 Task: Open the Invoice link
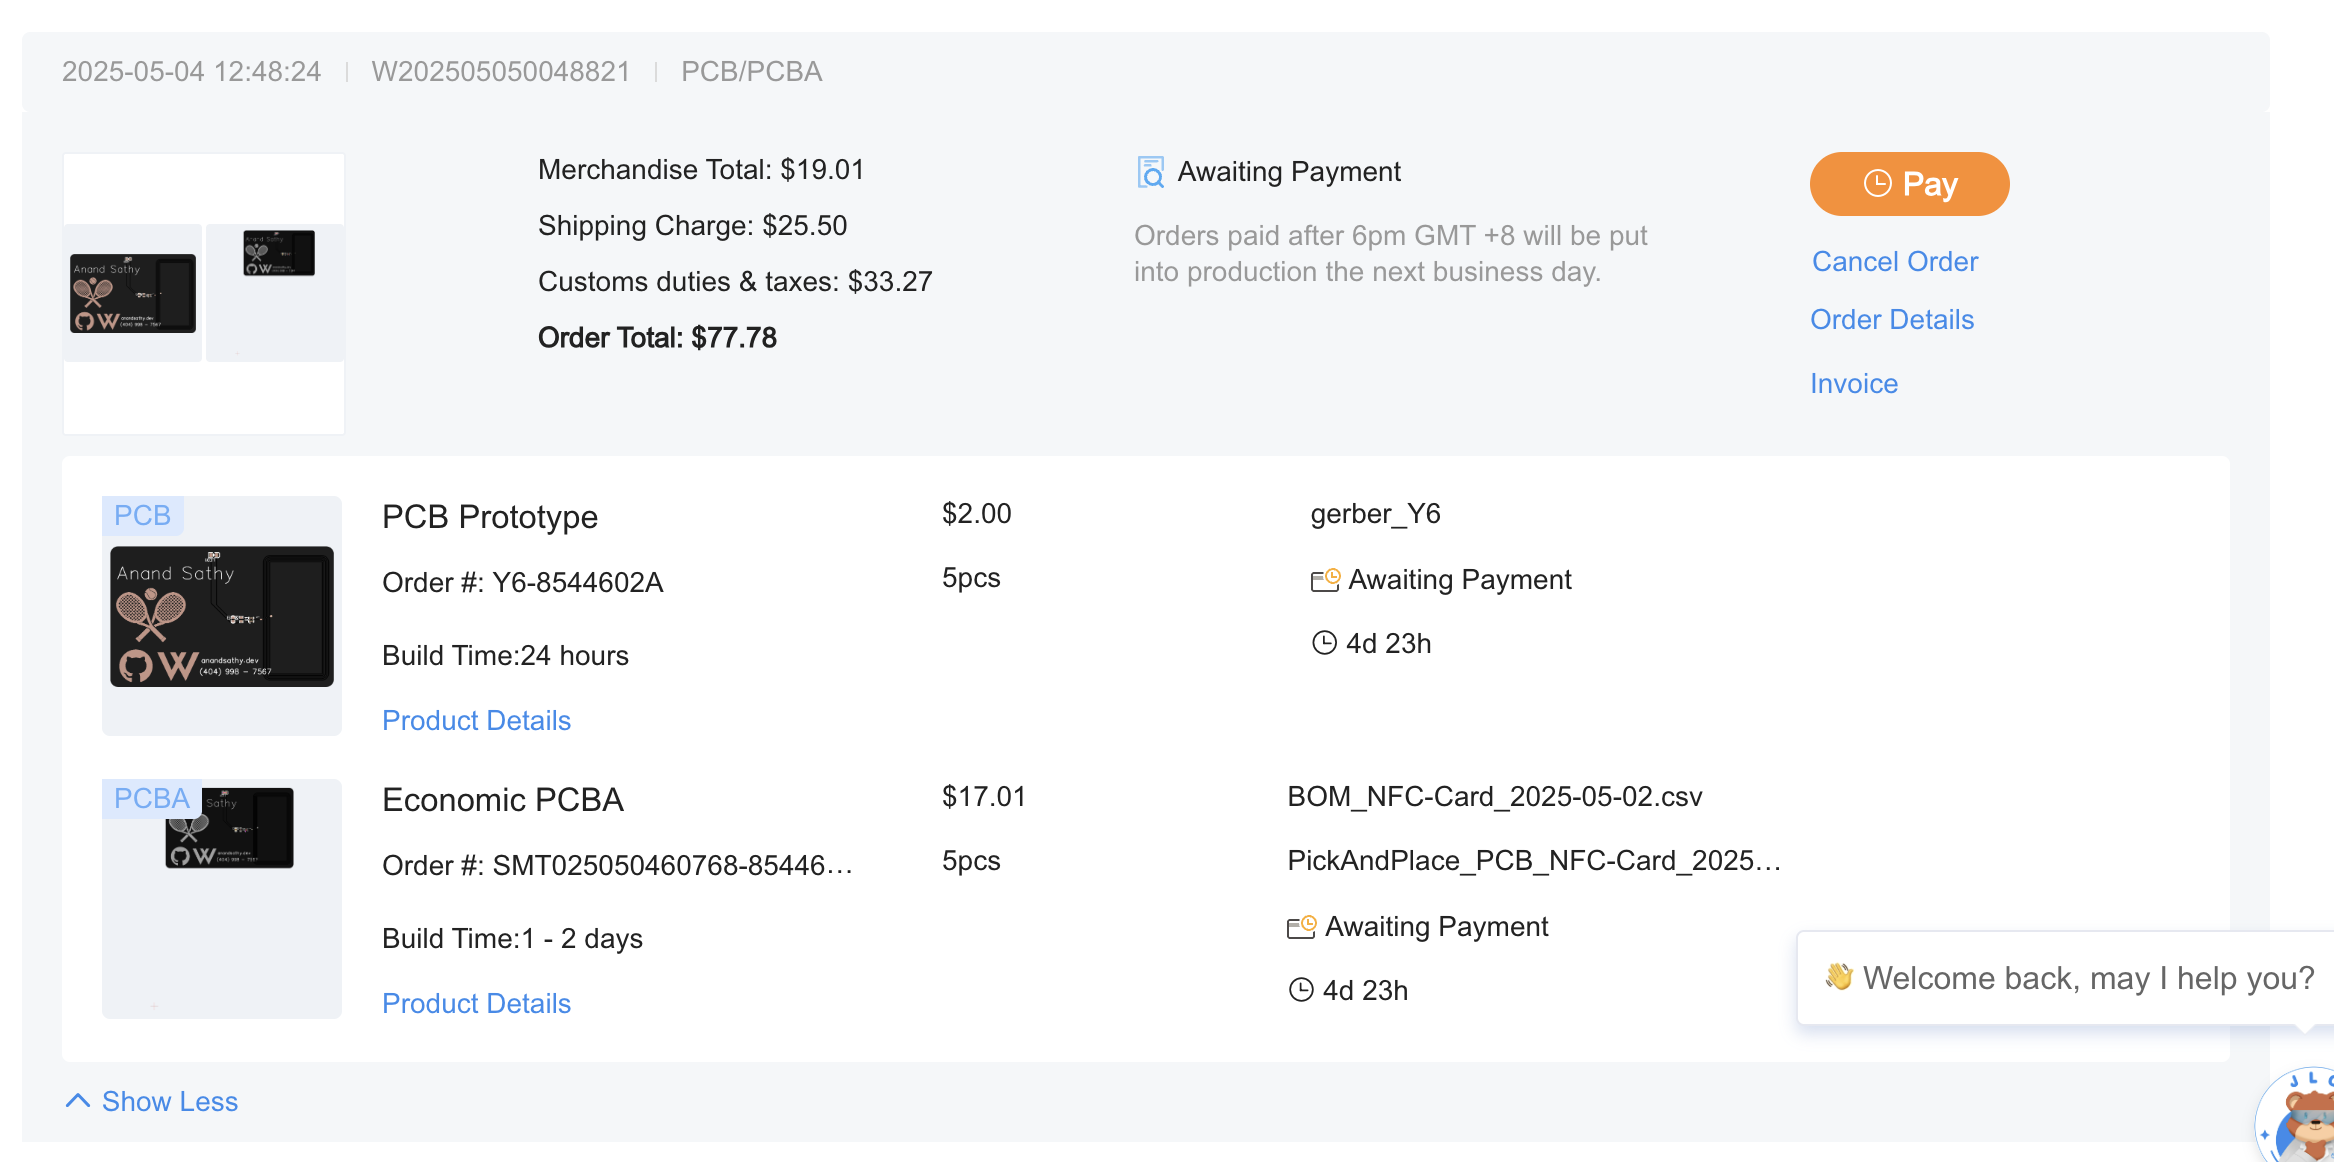[x=1853, y=384]
